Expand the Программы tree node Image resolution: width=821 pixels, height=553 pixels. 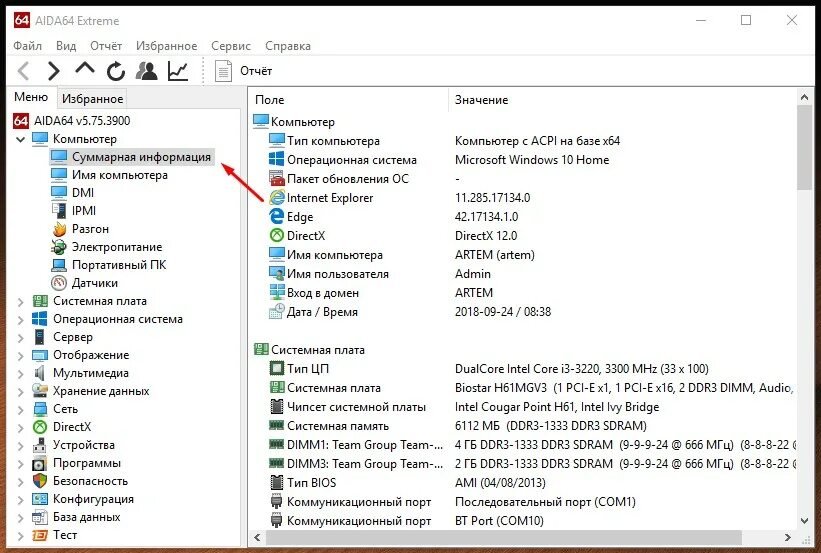point(20,464)
